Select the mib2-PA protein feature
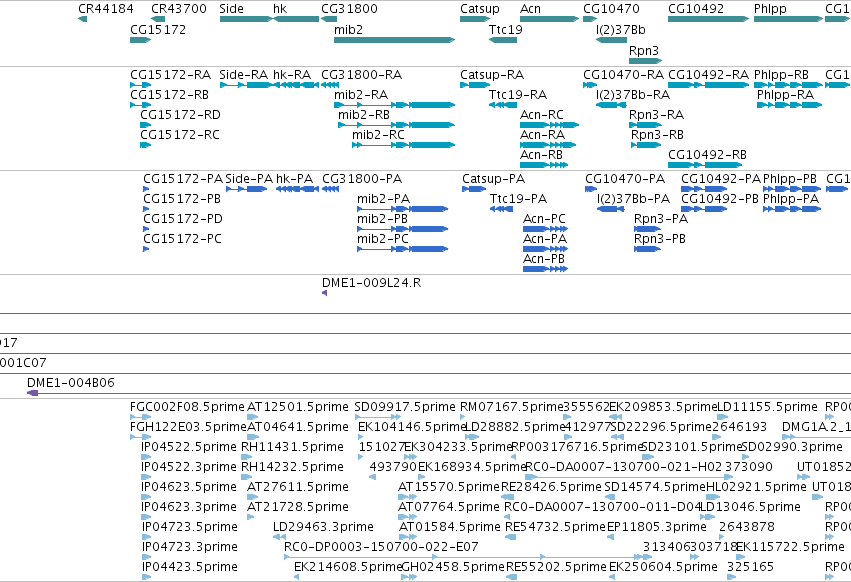The width and height of the screenshot is (851, 582). (402, 209)
